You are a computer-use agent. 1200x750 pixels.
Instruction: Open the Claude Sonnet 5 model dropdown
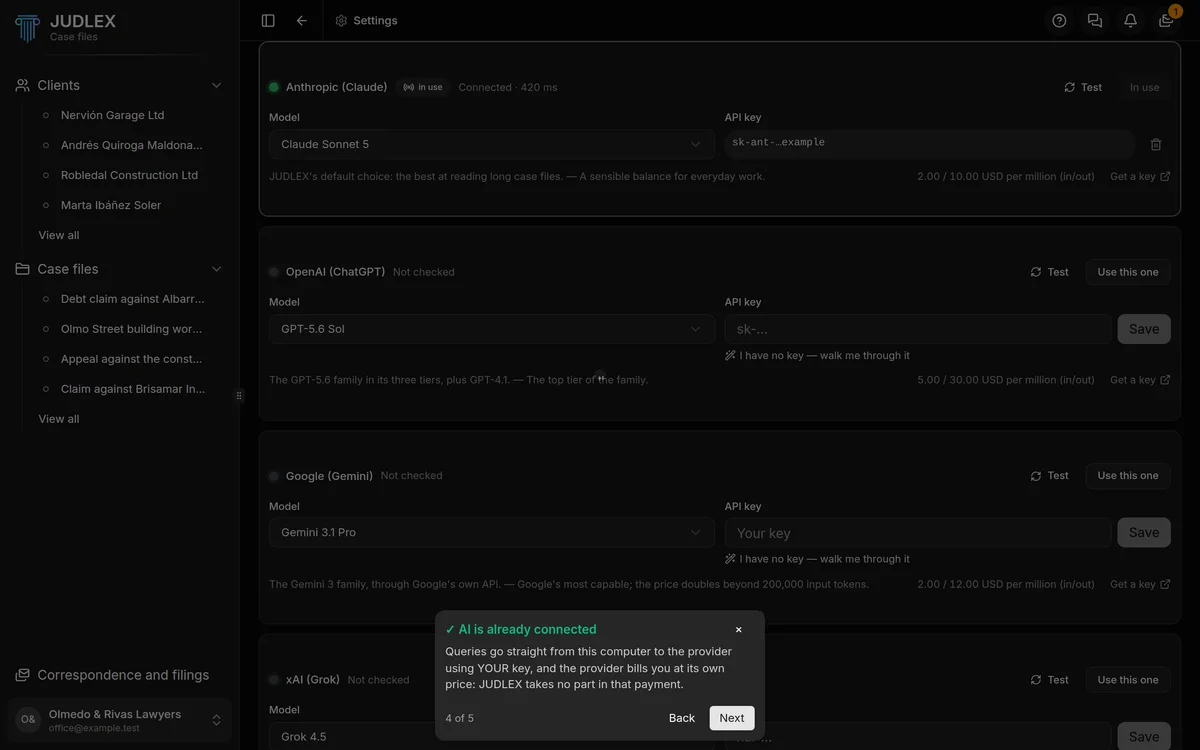tap(491, 144)
